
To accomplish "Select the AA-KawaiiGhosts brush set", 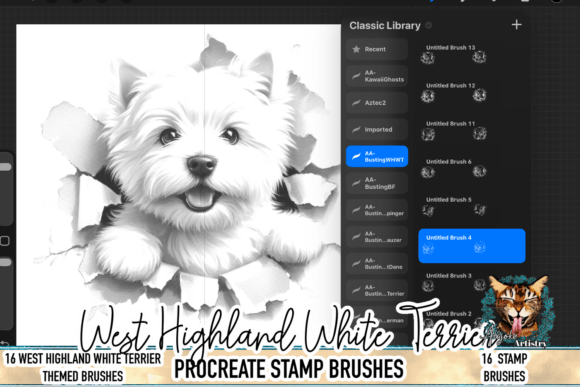I will click(x=377, y=76).
